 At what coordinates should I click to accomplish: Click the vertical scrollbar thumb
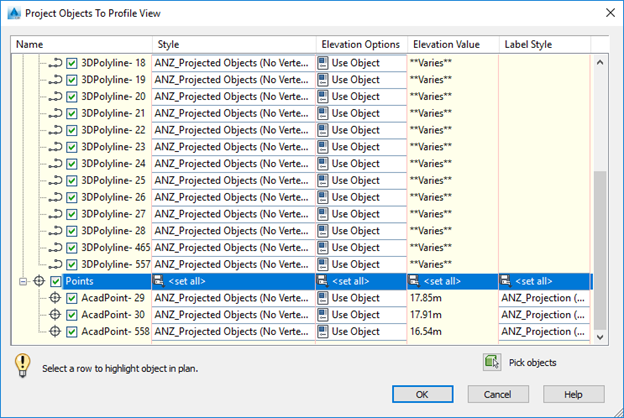(599, 245)
